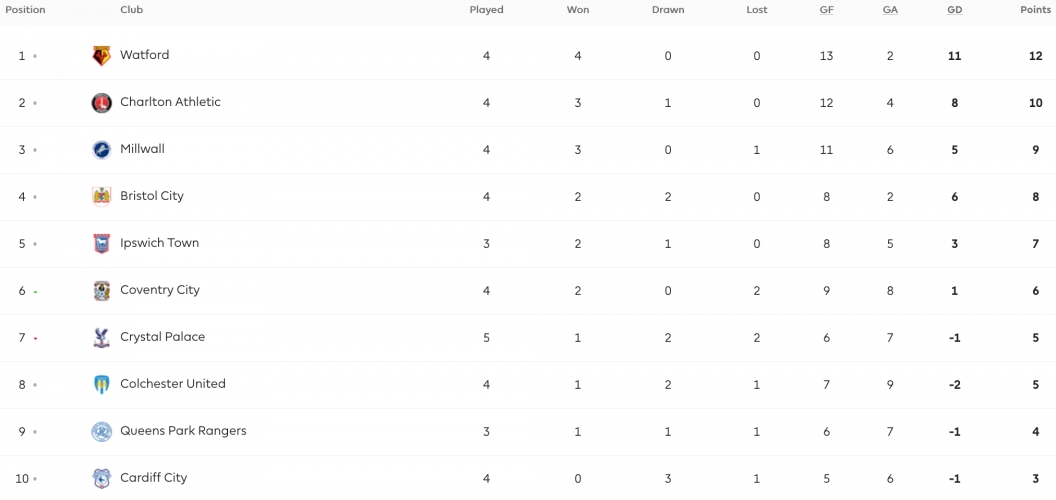This screenshot has height=500, width=1056.
Task: Open the Queens Park Rangers team link
Action: click(183, 431)
